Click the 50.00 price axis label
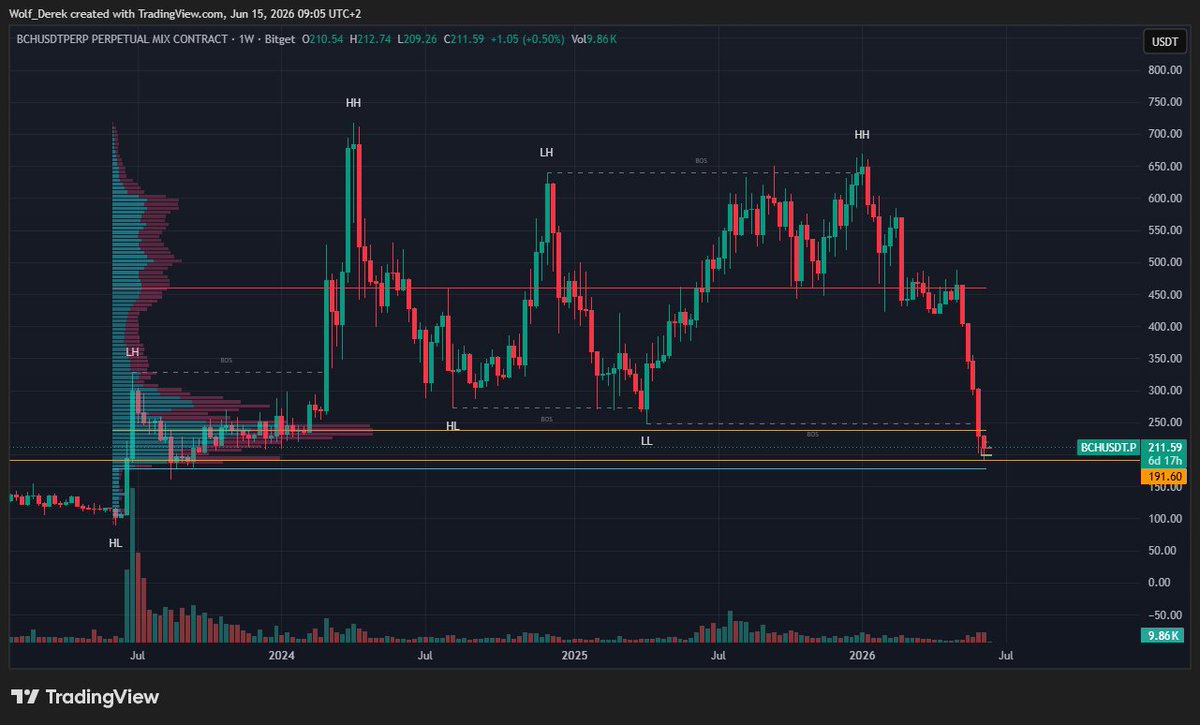1200x725 pixels. [x=1160, y=550]
